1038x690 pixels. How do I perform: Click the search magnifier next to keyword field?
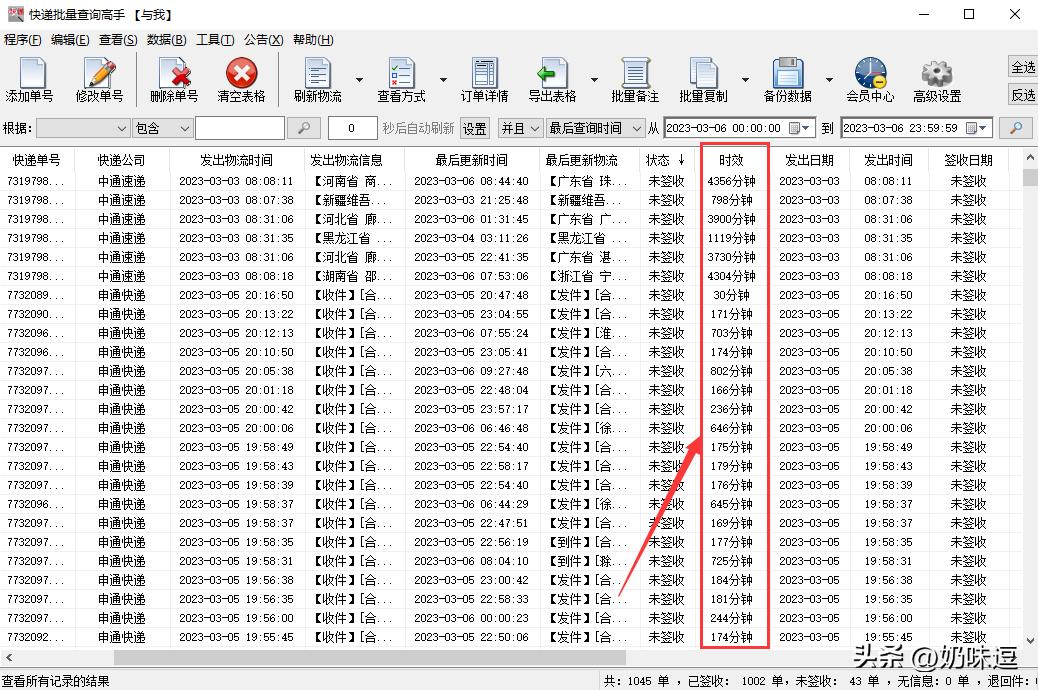(x=304, y=128)
